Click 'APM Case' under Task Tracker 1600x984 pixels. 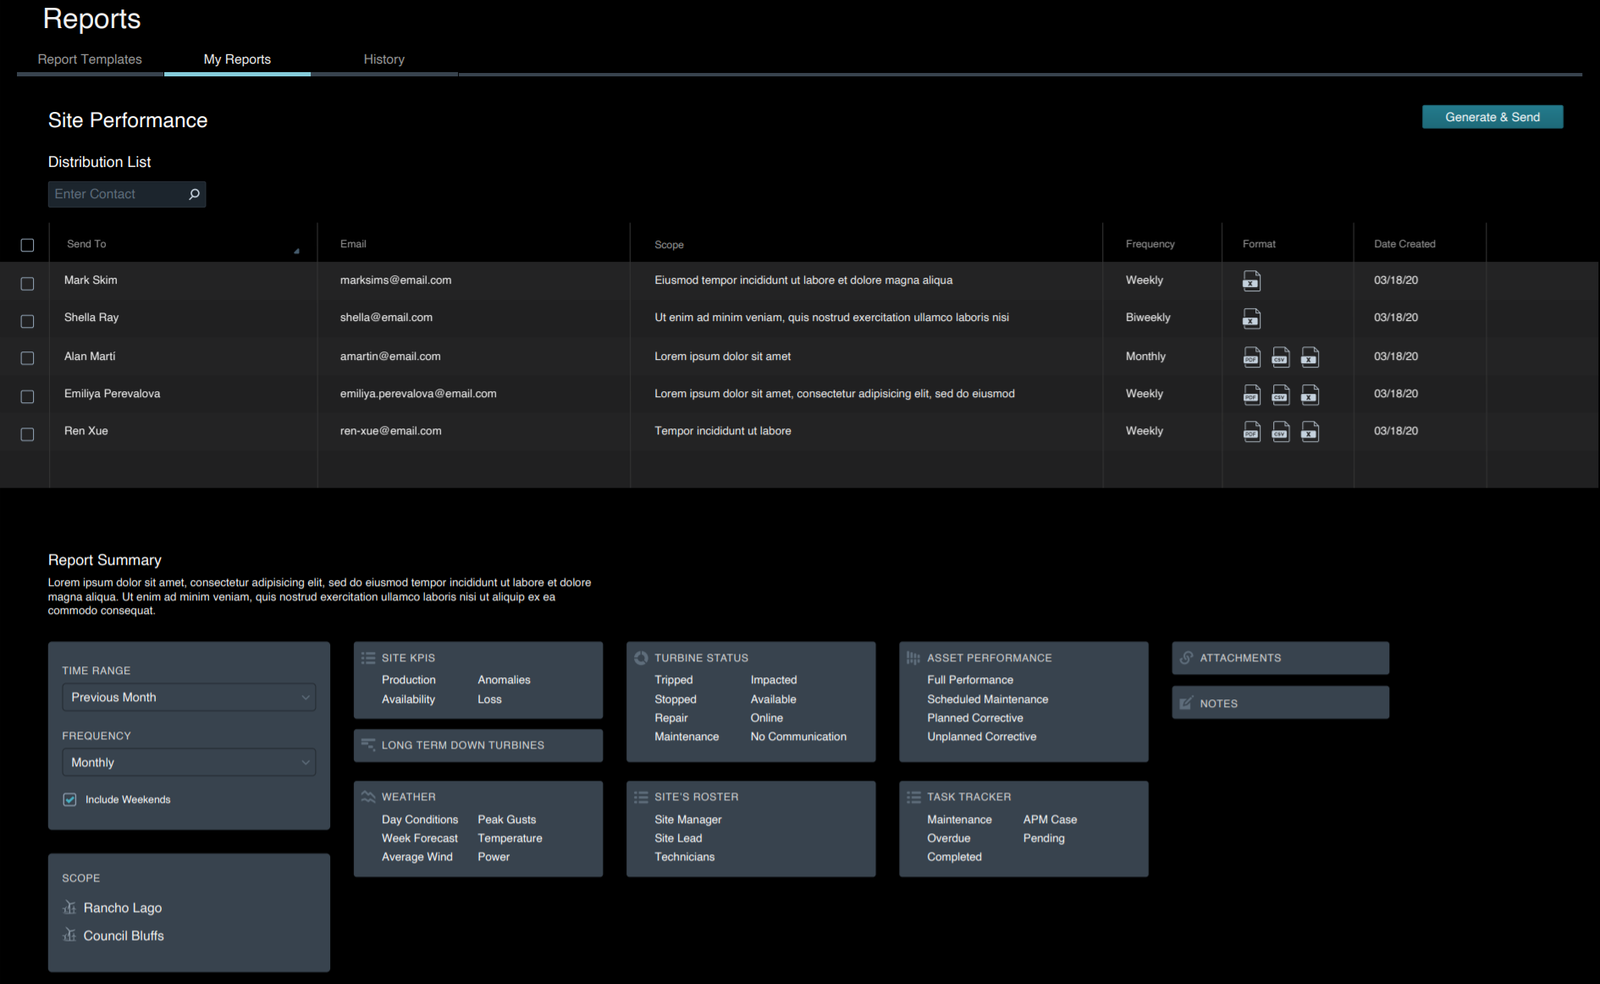pyautogui.click(x=1050, y=820)
